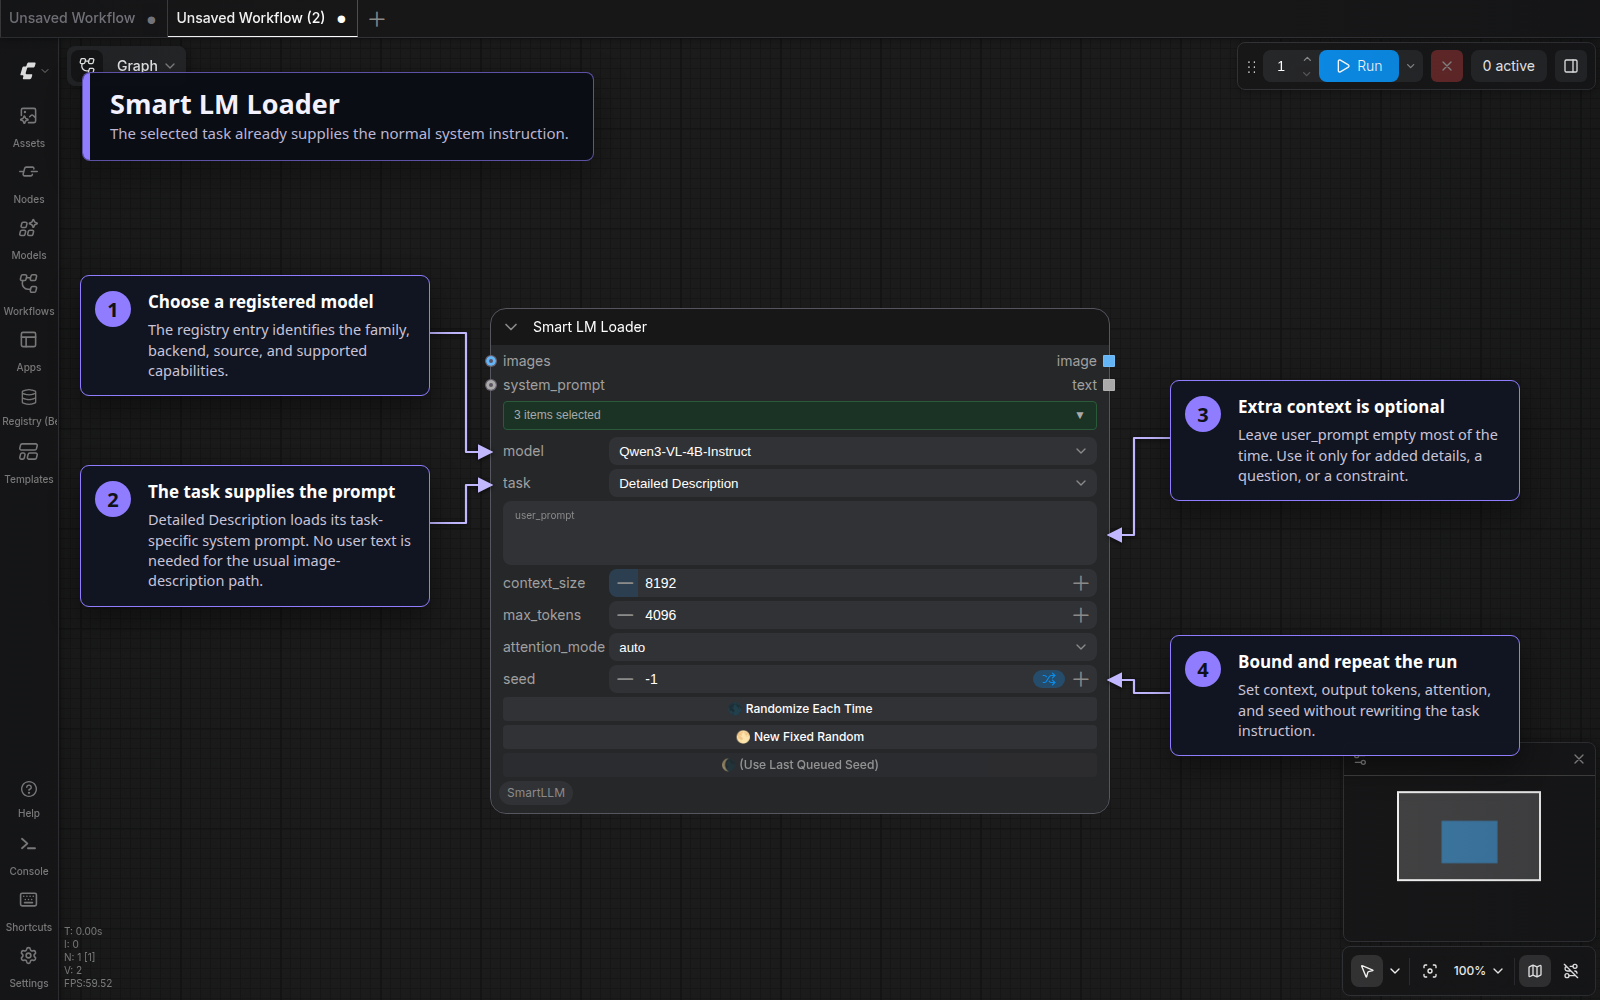Click Randomize Each Time button
The height and width of the screenshot is (1000, 1600).
[x=800, y=709]
